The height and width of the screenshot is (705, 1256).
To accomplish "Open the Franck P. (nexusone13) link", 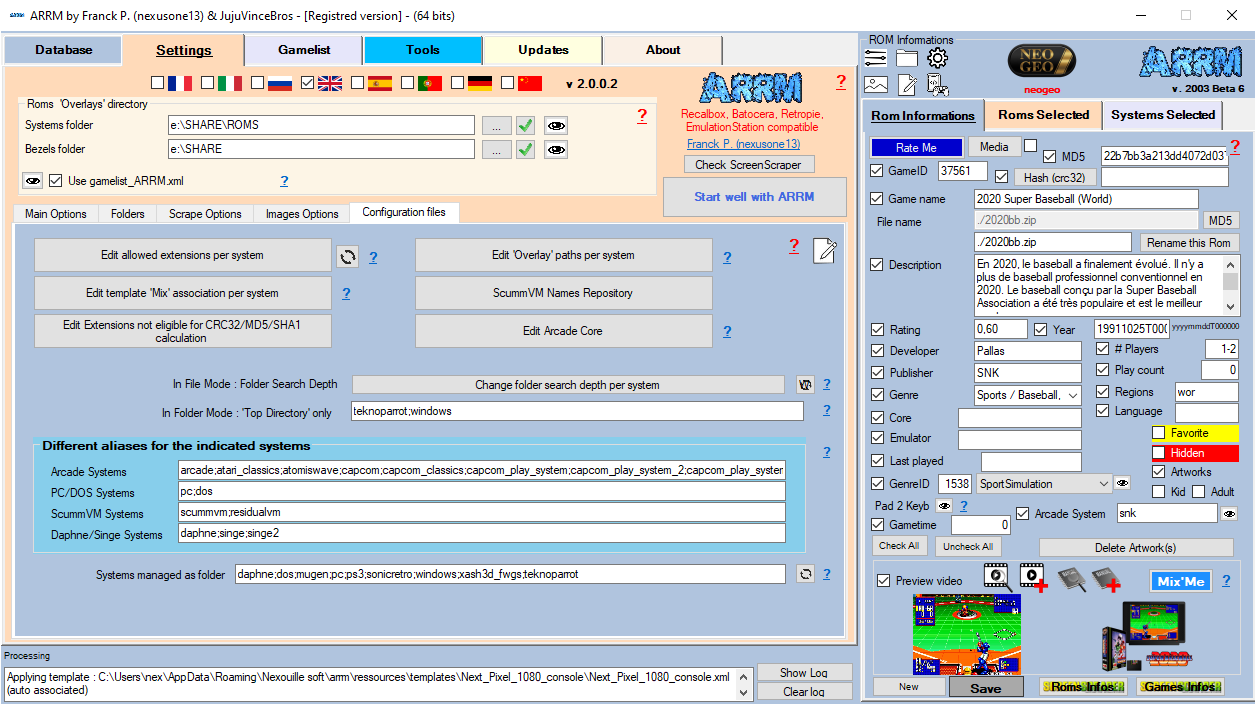I will pos(743,144).
